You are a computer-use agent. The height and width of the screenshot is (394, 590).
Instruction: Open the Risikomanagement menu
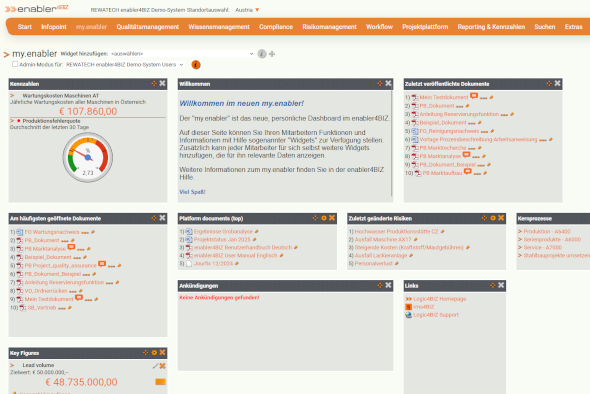tap(329, 27)
